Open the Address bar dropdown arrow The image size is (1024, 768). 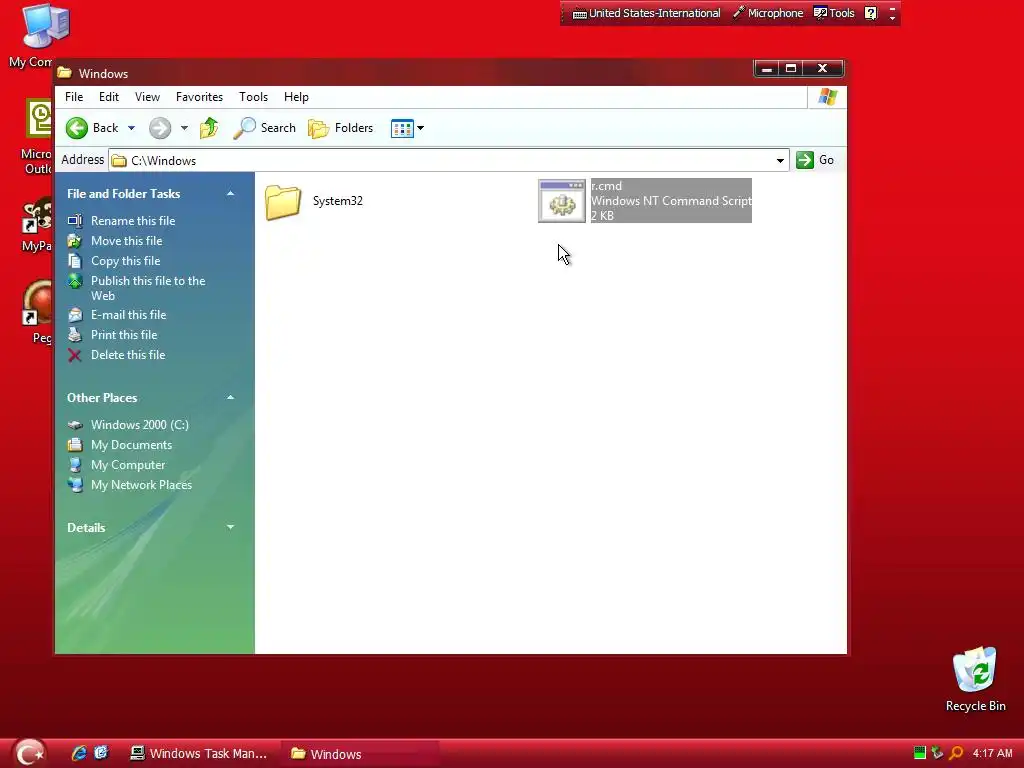click(780, 161)
